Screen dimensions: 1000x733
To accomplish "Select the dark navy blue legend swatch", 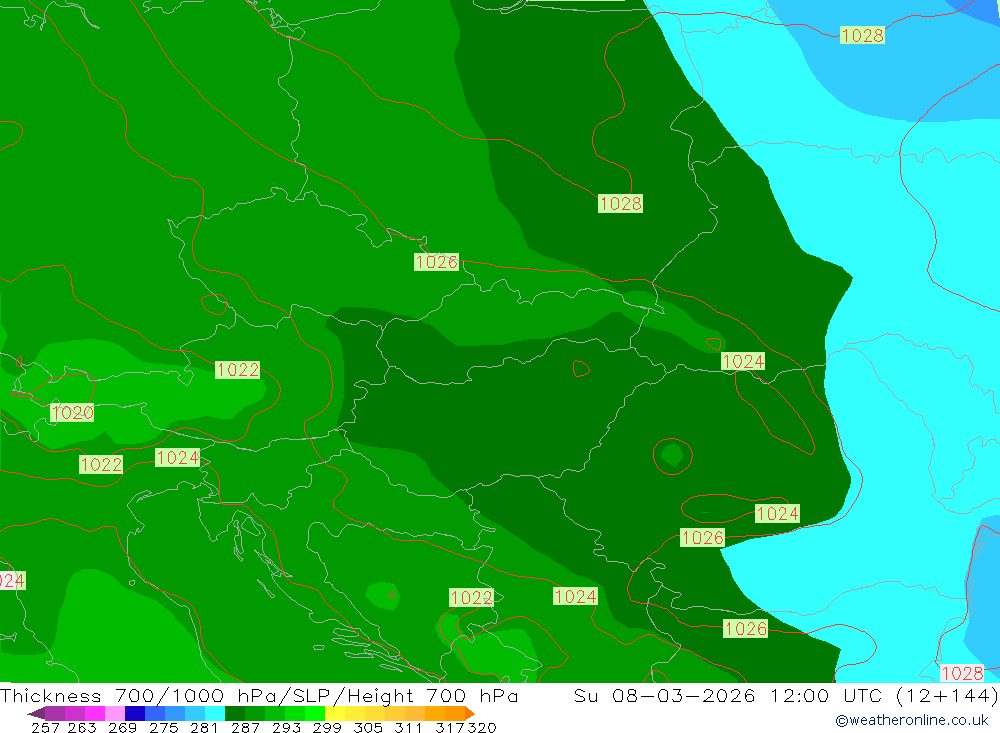I will pos(135,713).
